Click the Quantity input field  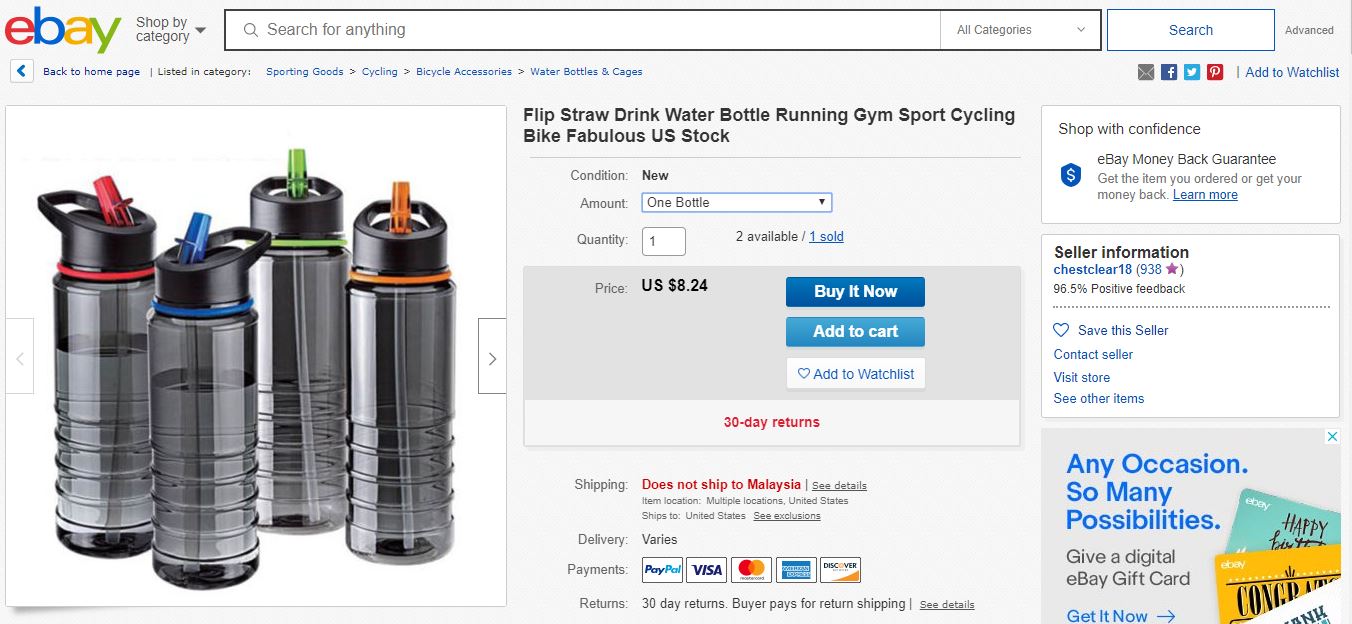[x=663, y=241]
